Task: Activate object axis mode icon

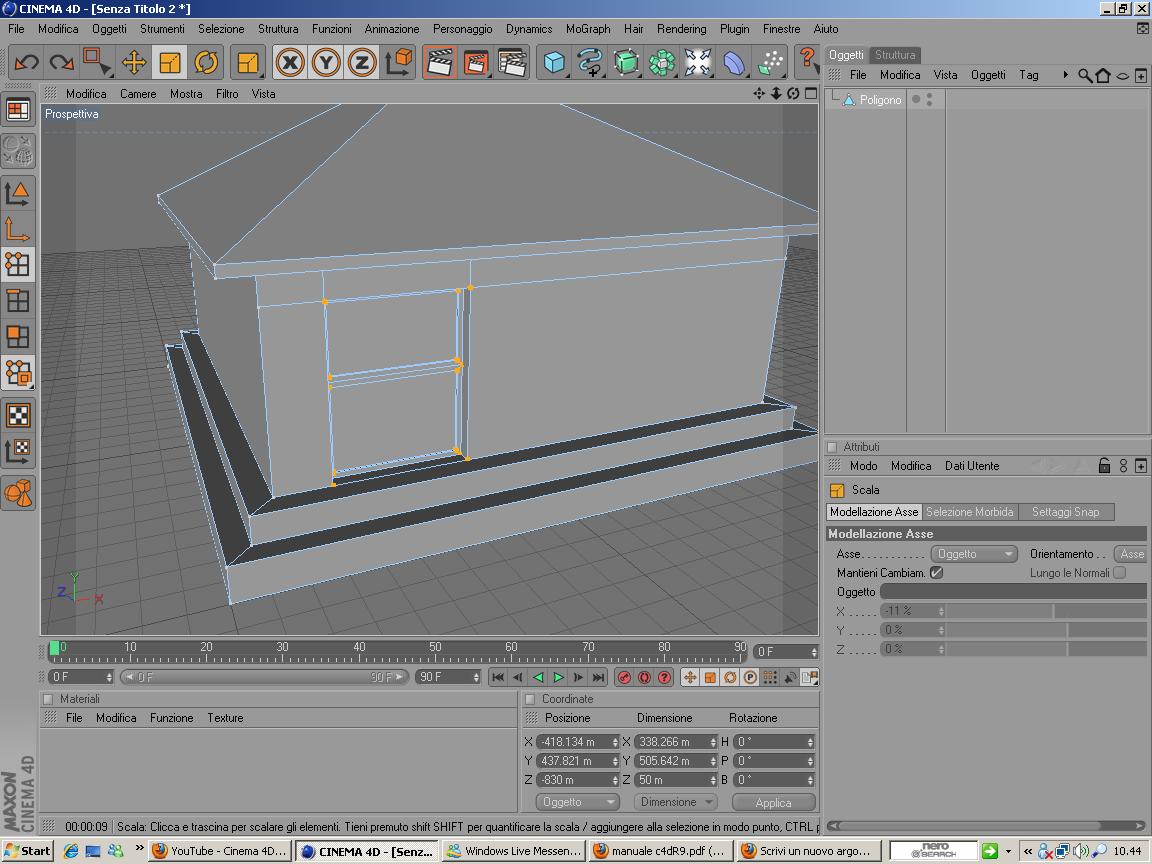Action: pos(18,229)
